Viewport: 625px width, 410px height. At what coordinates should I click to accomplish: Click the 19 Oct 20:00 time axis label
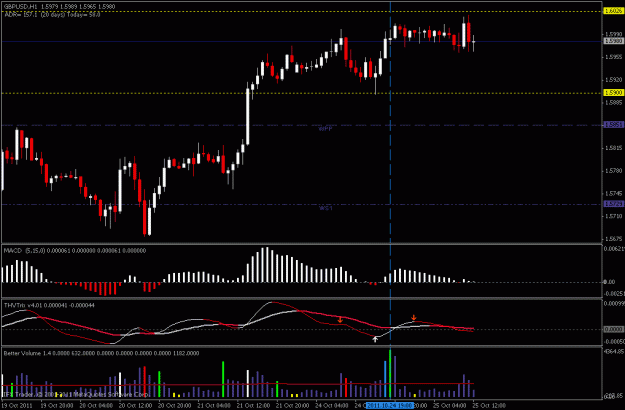(x=57, y=406)
